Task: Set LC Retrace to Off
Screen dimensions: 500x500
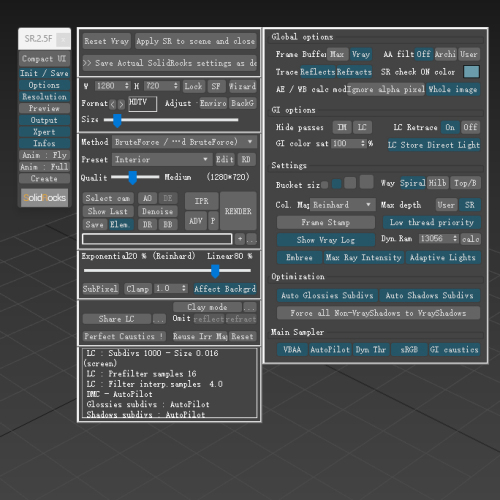Action: point(470,127)
